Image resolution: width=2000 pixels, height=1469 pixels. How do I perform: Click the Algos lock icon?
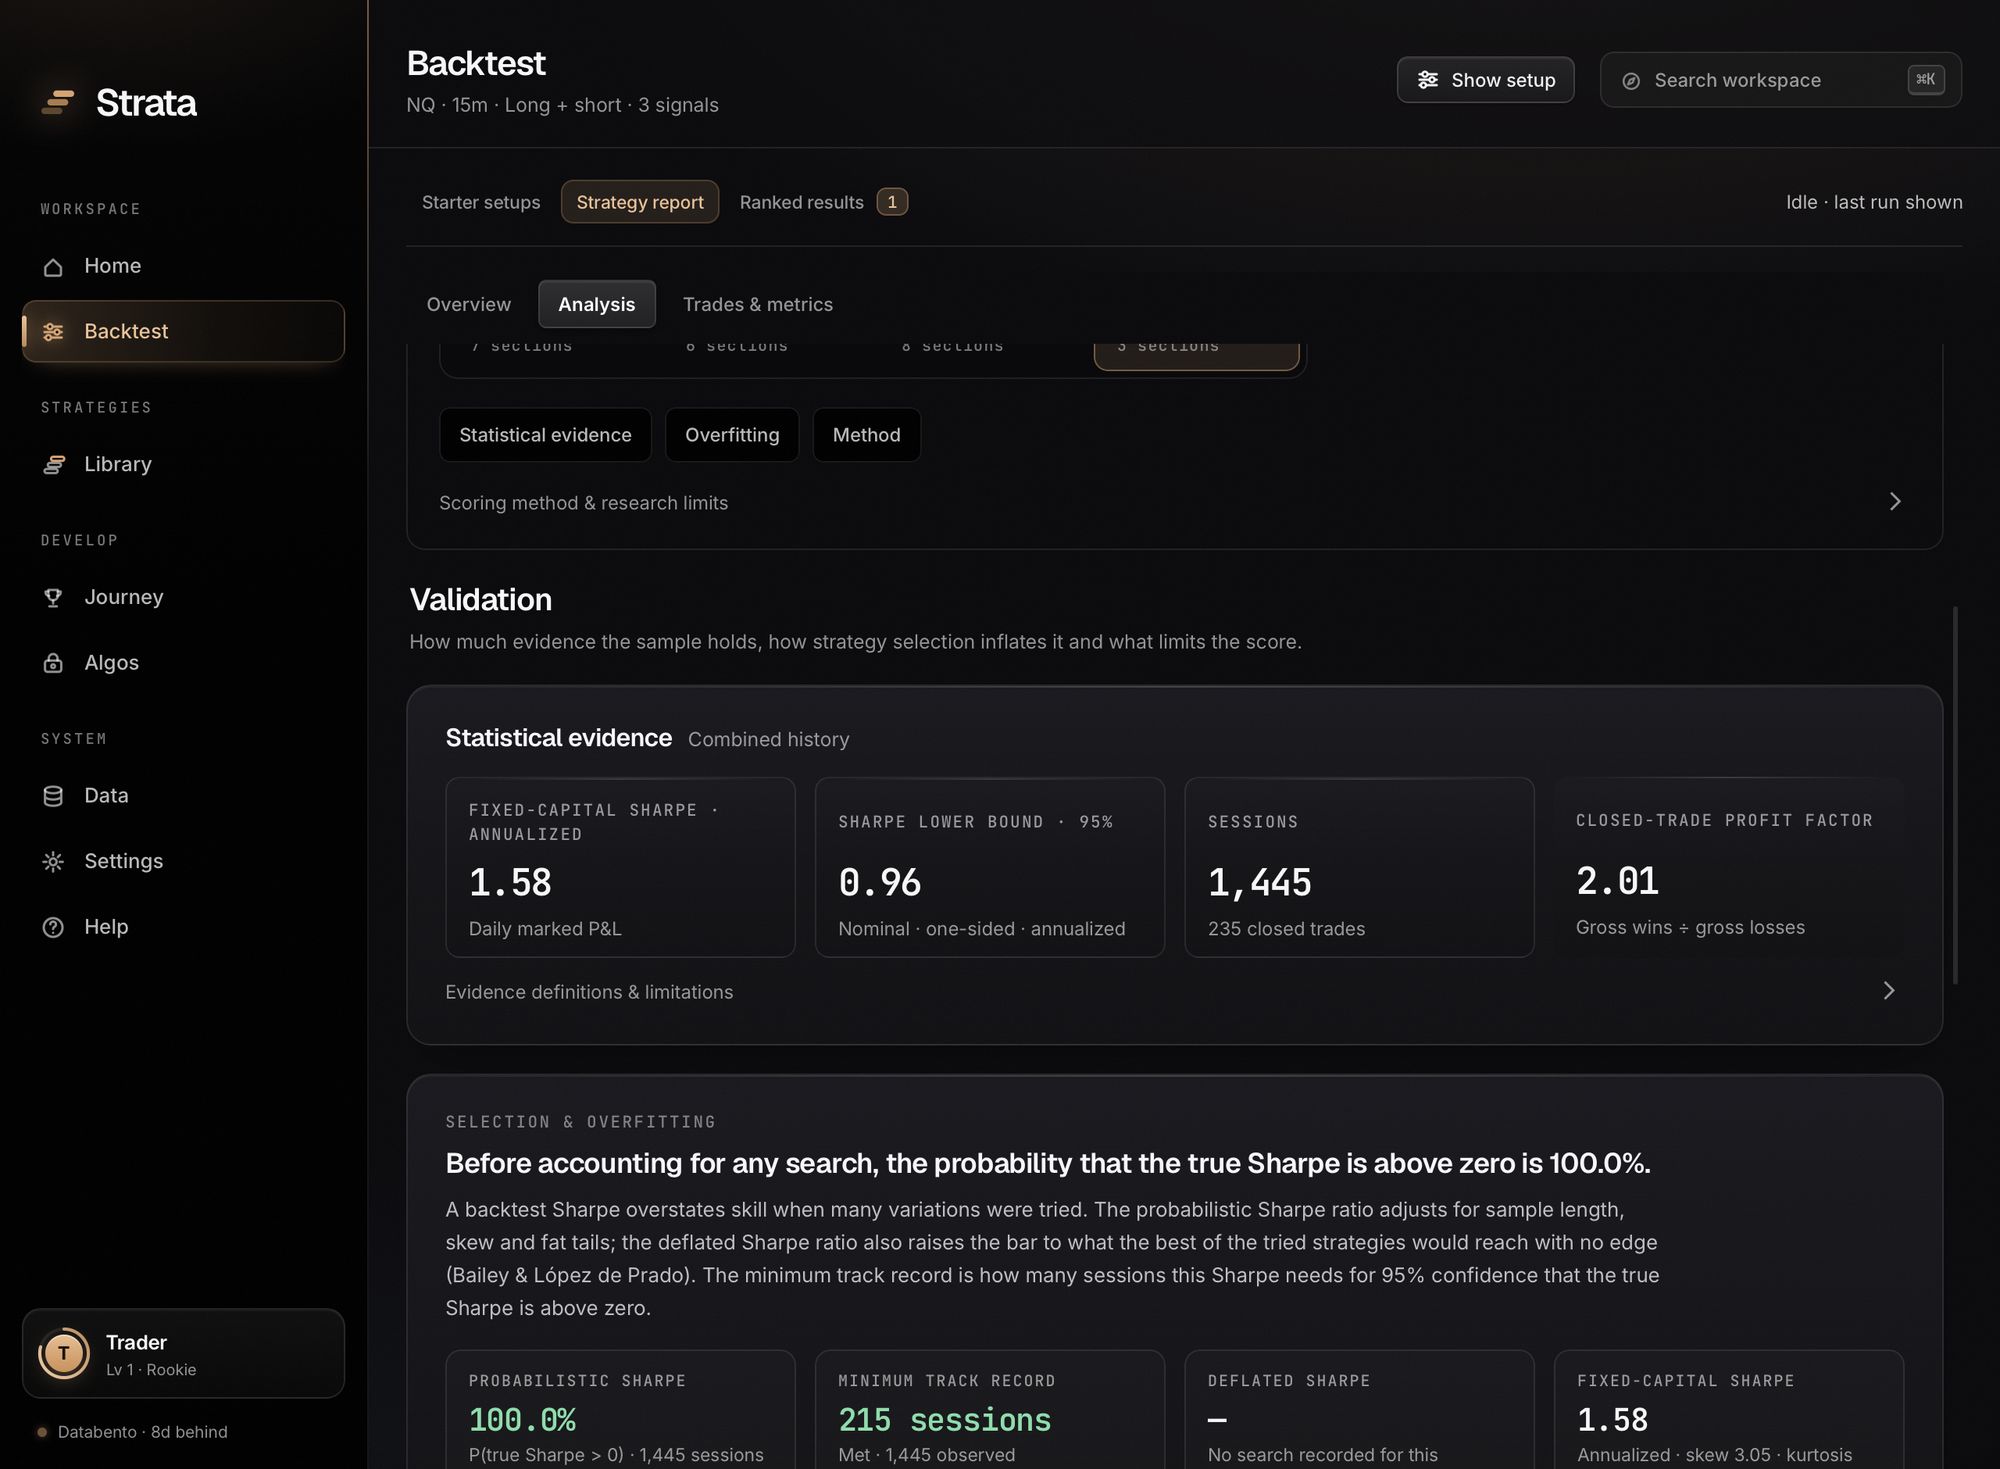(x=53, y=663)
